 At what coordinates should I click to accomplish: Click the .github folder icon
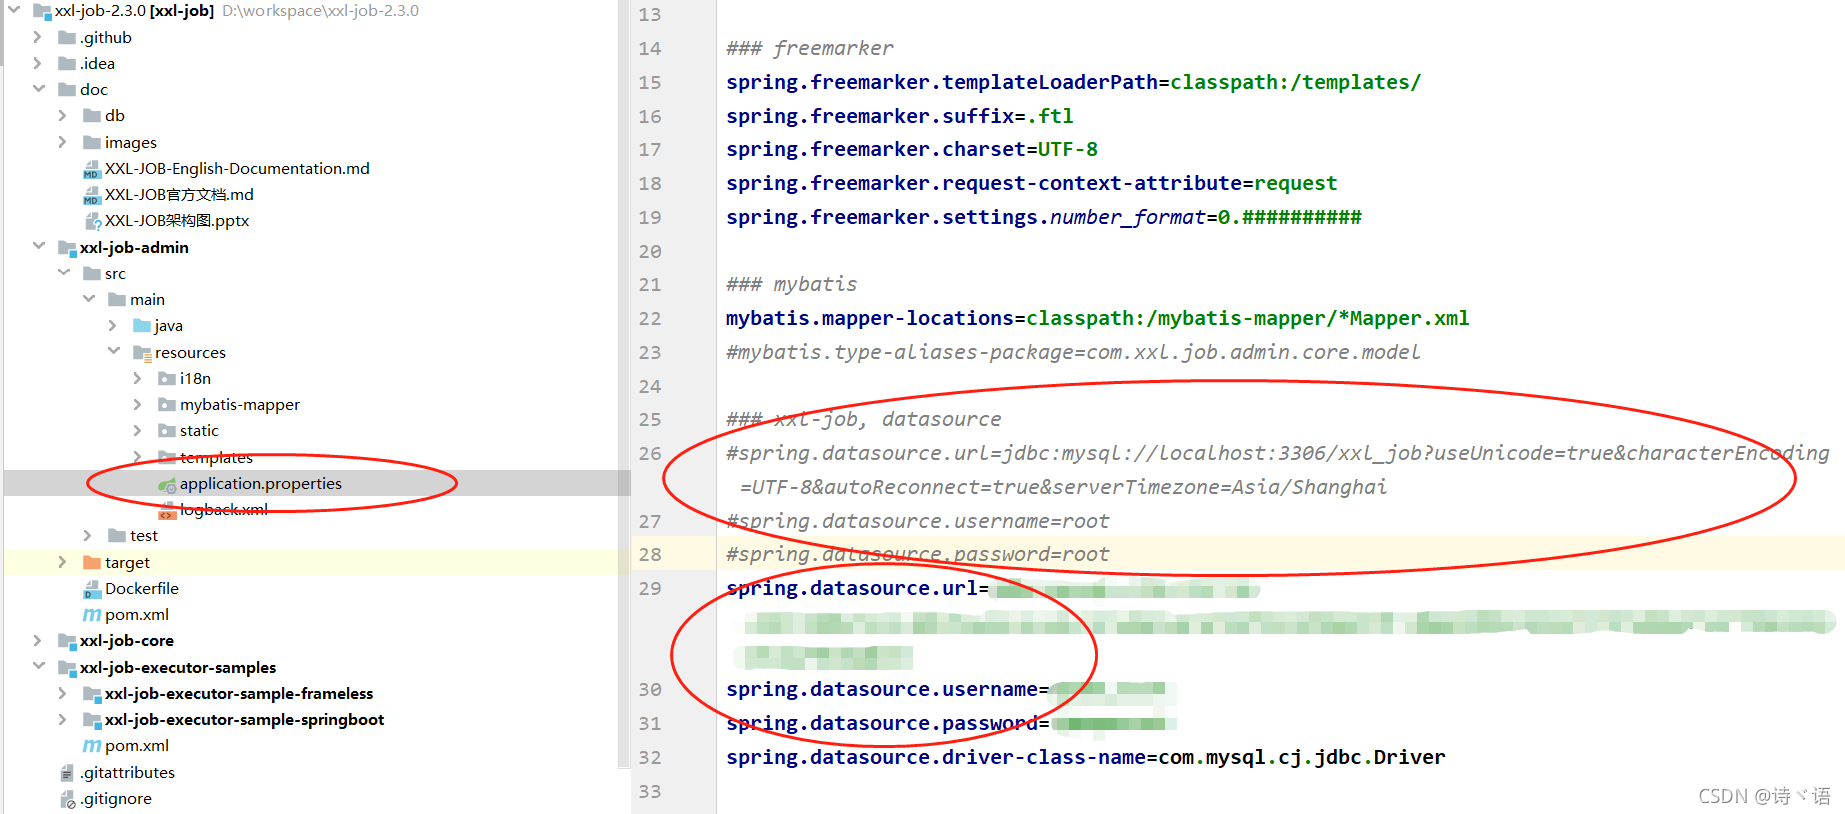pyautogui.click(x=67, y=37)
